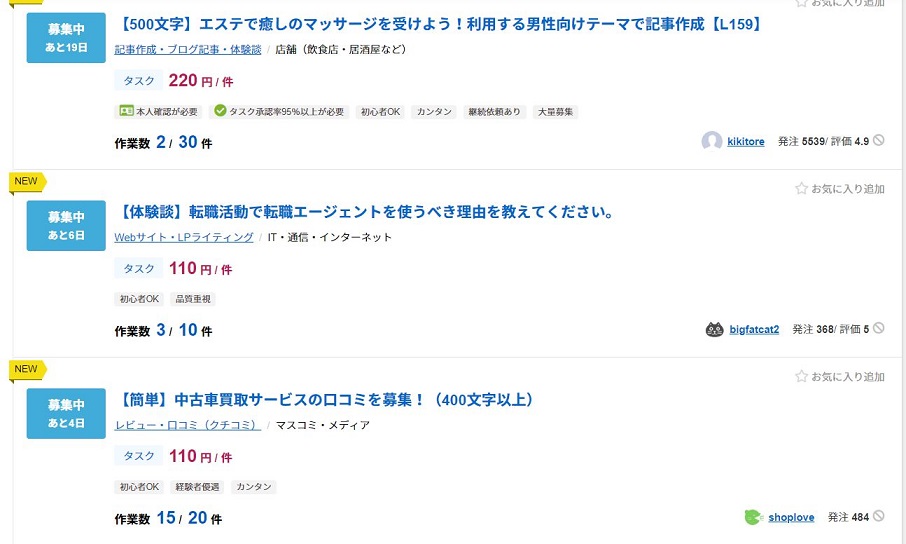Open the レビュー・口コミ（クチコミ） category link

tap(188, 425)
